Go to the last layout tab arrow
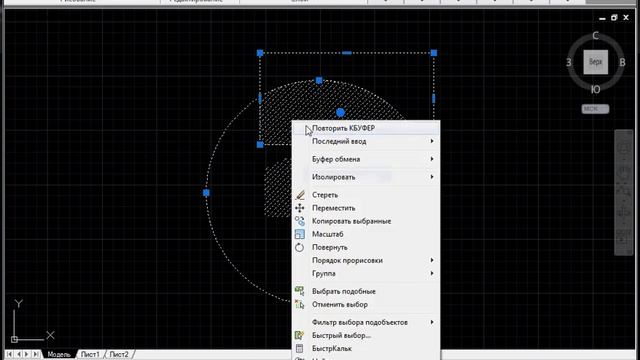640x360 pixels. [x=36, y=354]
